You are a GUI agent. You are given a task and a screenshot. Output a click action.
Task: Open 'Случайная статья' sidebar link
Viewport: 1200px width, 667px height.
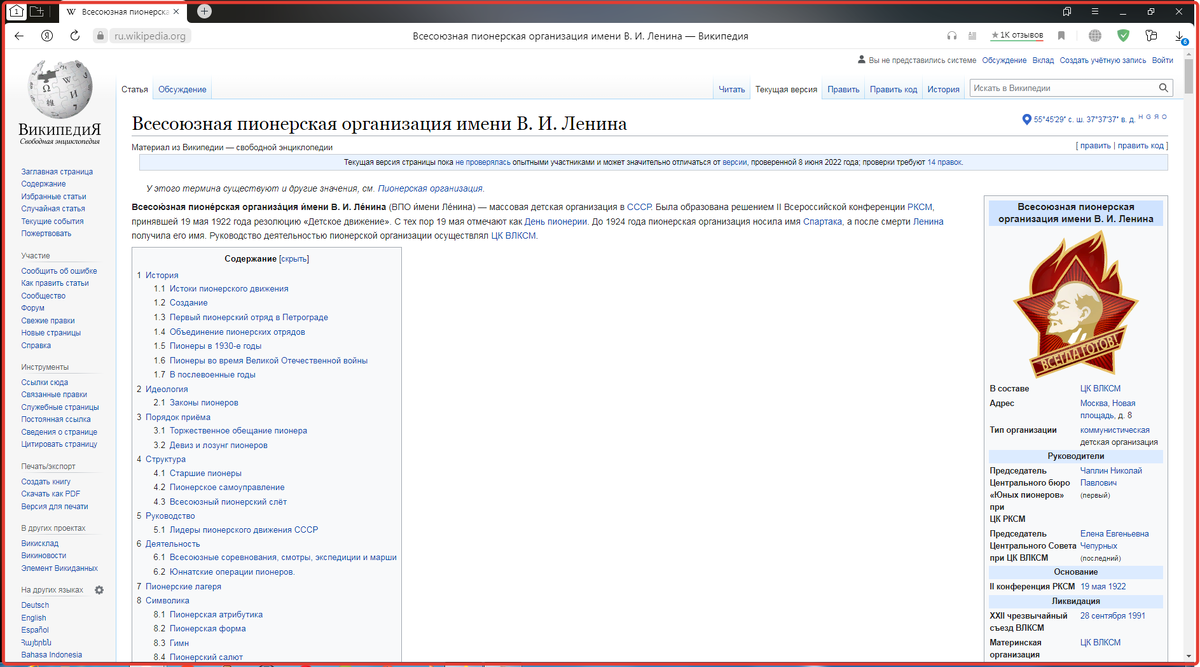click(x=54, y=209)
